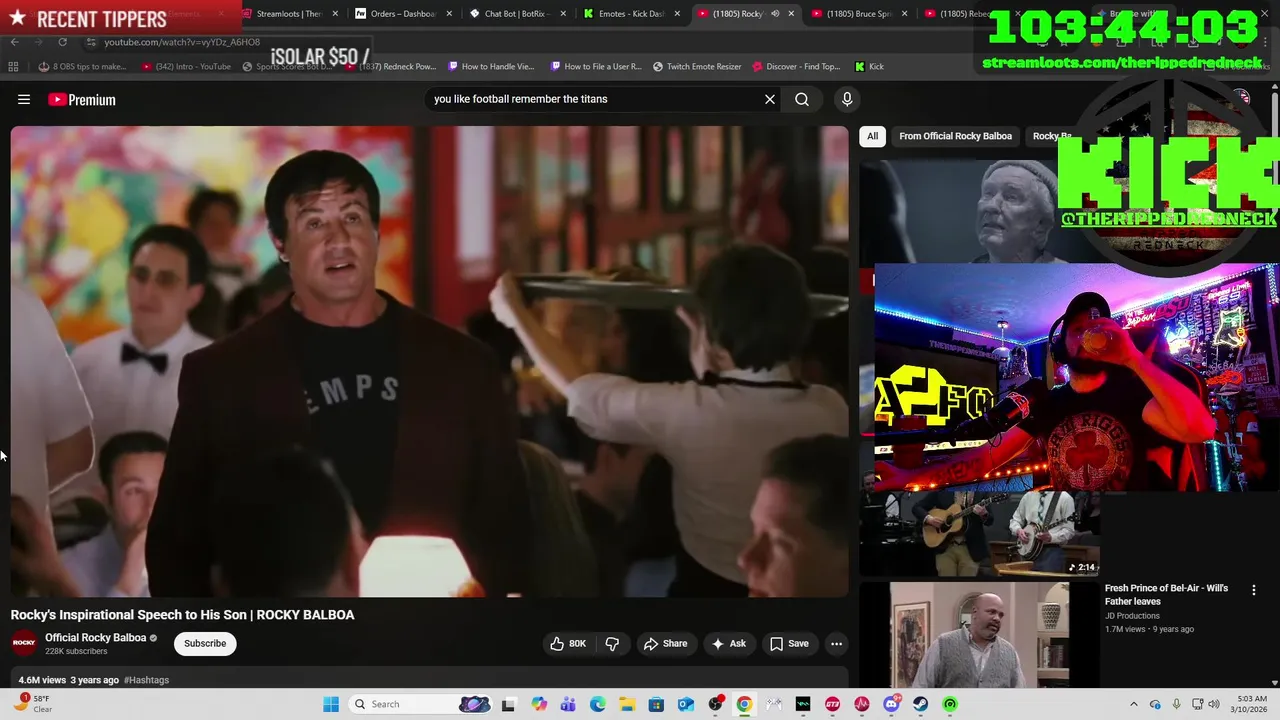1280x720 pixels.
Task: Clear the search box with the X
Action: click(x=770, y=99)
